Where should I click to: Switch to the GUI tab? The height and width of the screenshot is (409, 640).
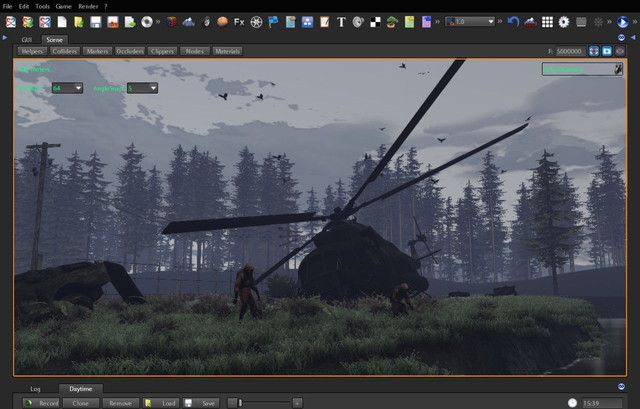[27, 38]
